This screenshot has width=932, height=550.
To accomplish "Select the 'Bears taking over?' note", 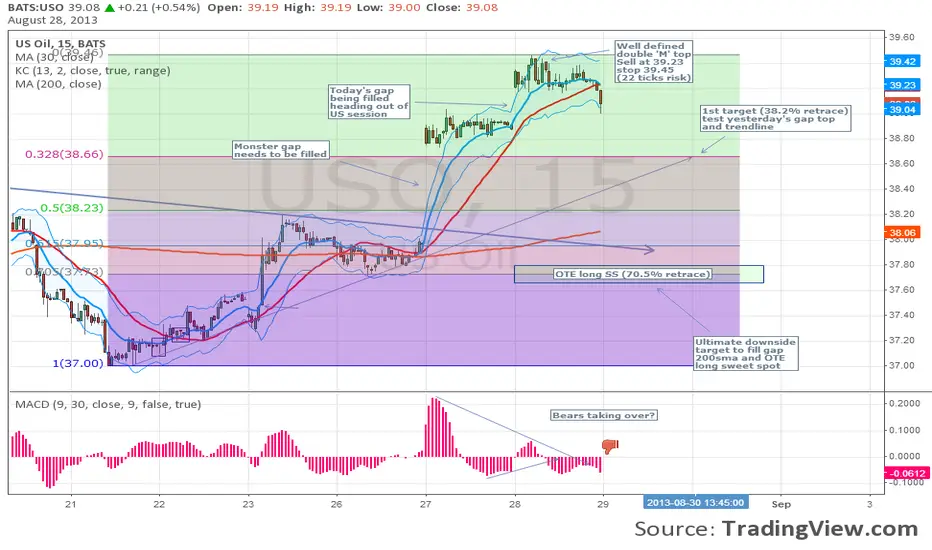I will pyautogui.click(x=603, y=415).
